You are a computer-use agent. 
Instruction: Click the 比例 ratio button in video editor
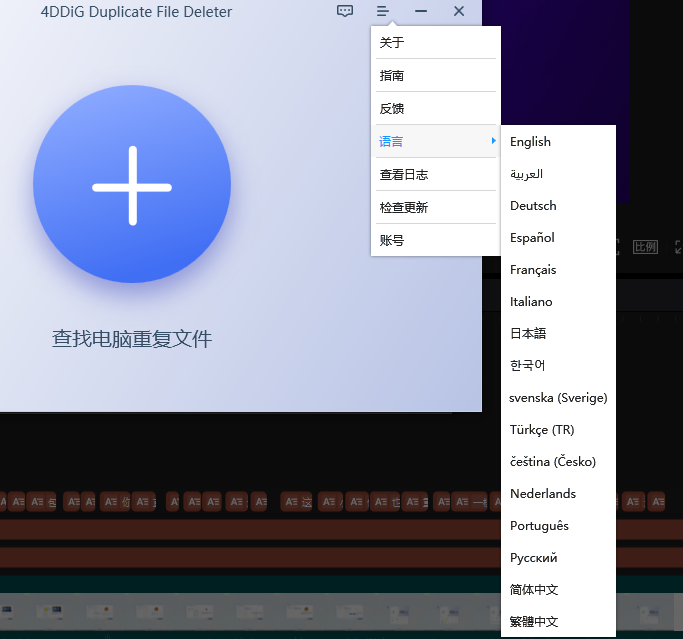(x=645, y=247)
